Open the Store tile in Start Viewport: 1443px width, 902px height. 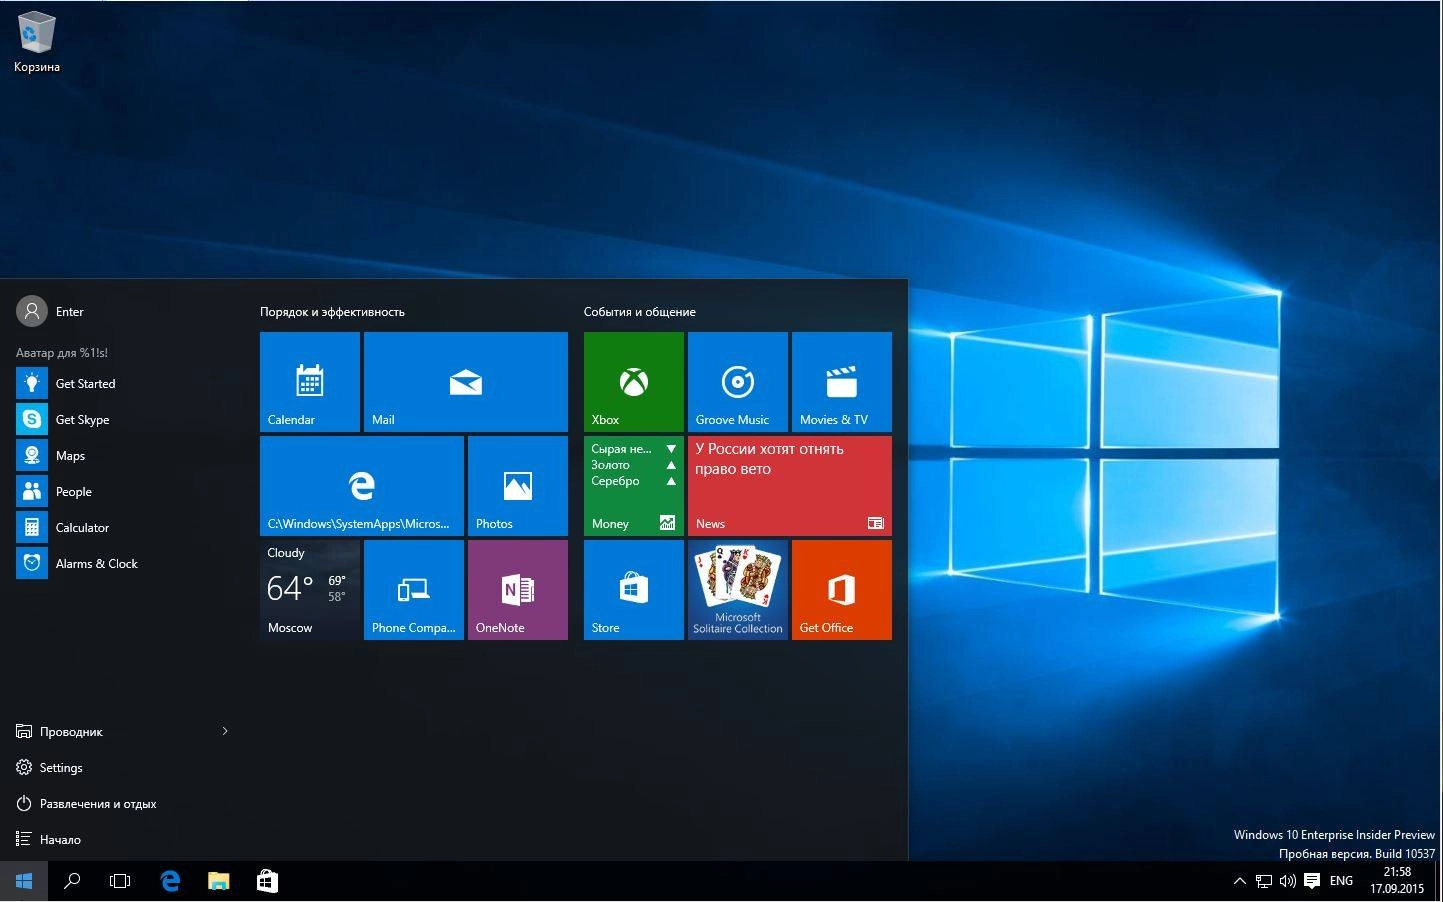(634, 590)
